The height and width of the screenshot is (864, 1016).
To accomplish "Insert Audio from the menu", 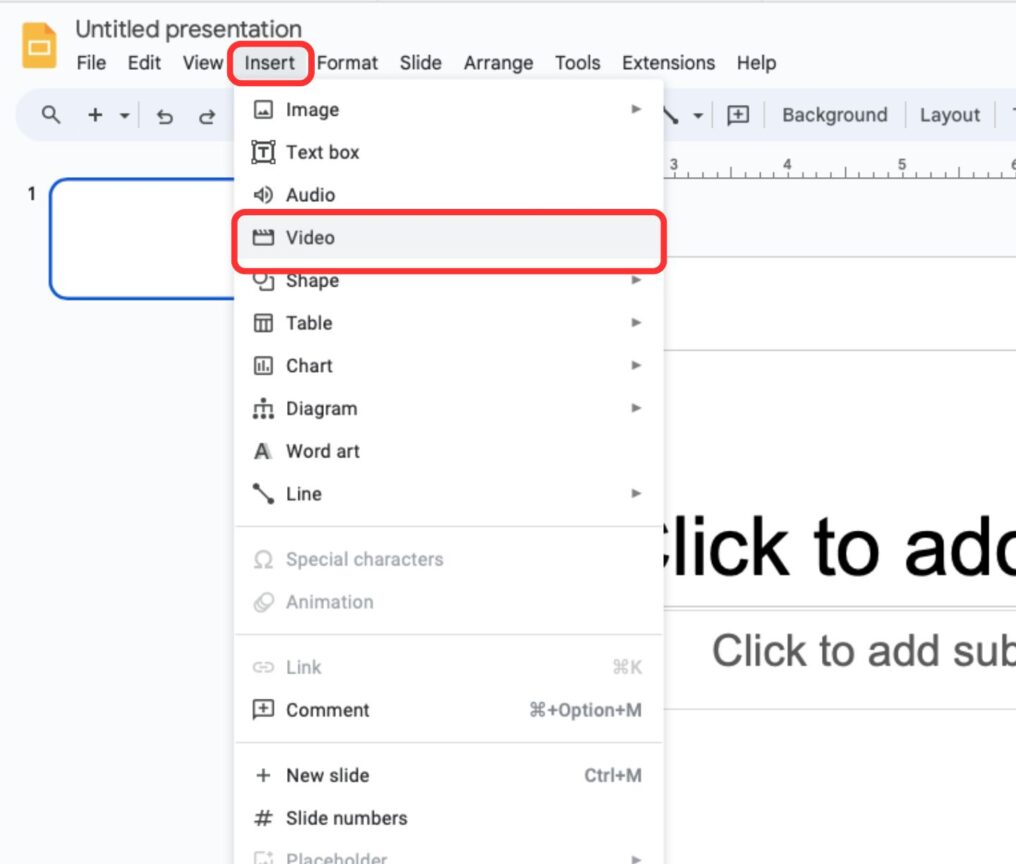I will (448, 195).
